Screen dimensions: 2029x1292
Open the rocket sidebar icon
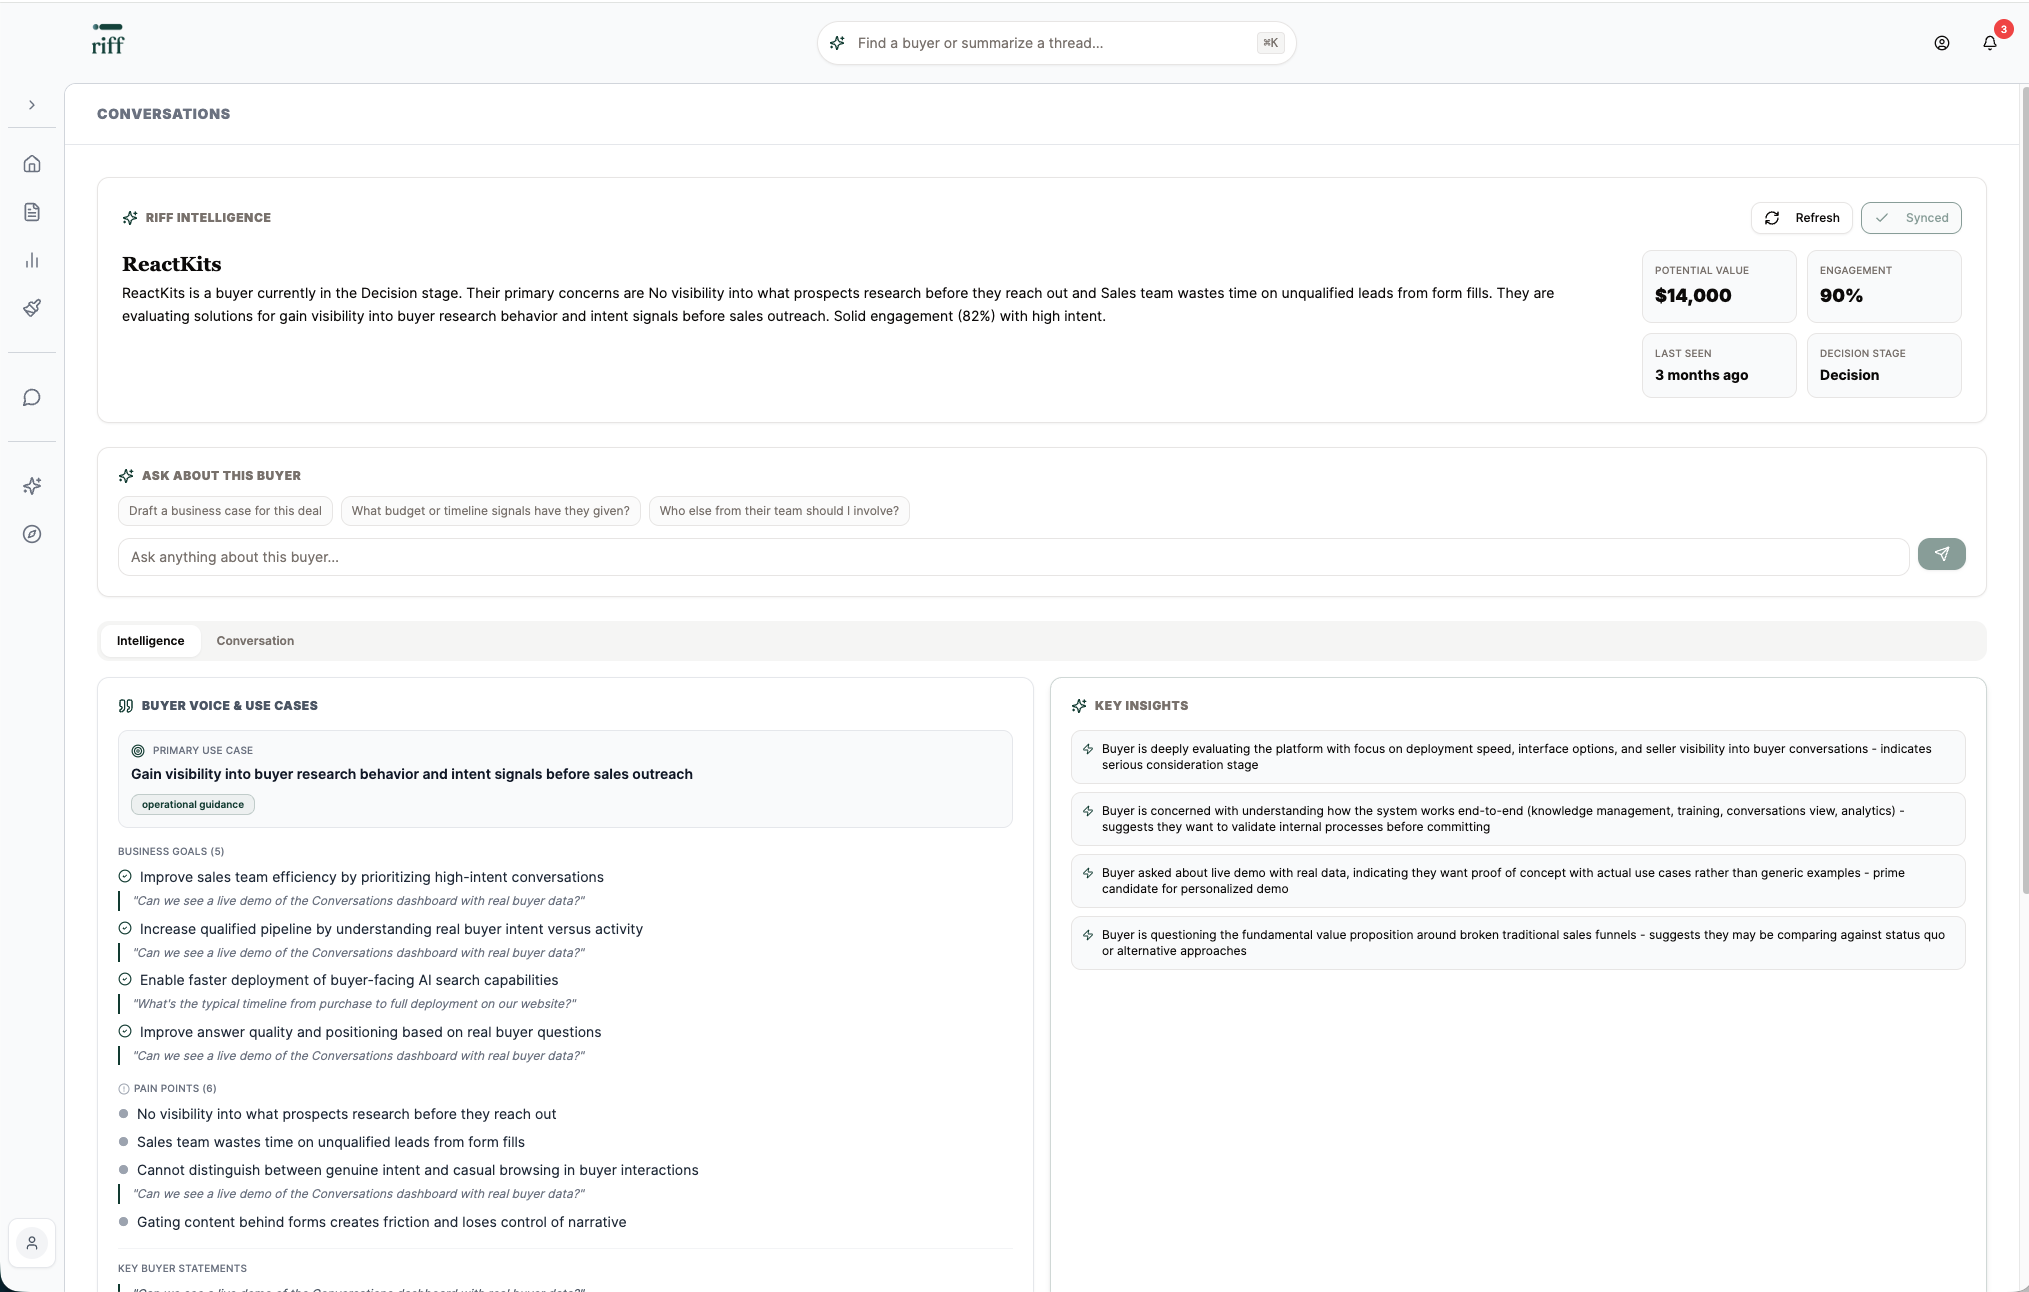pos(32,308)
